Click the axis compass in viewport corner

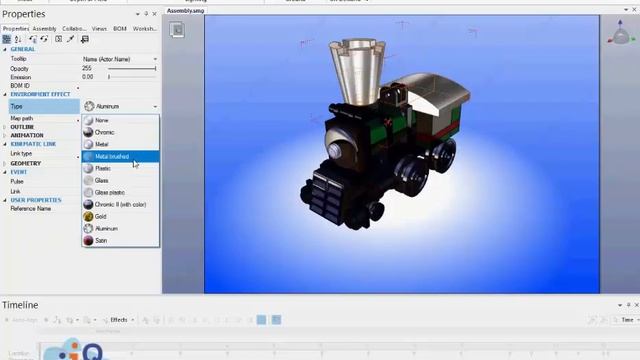620,32
